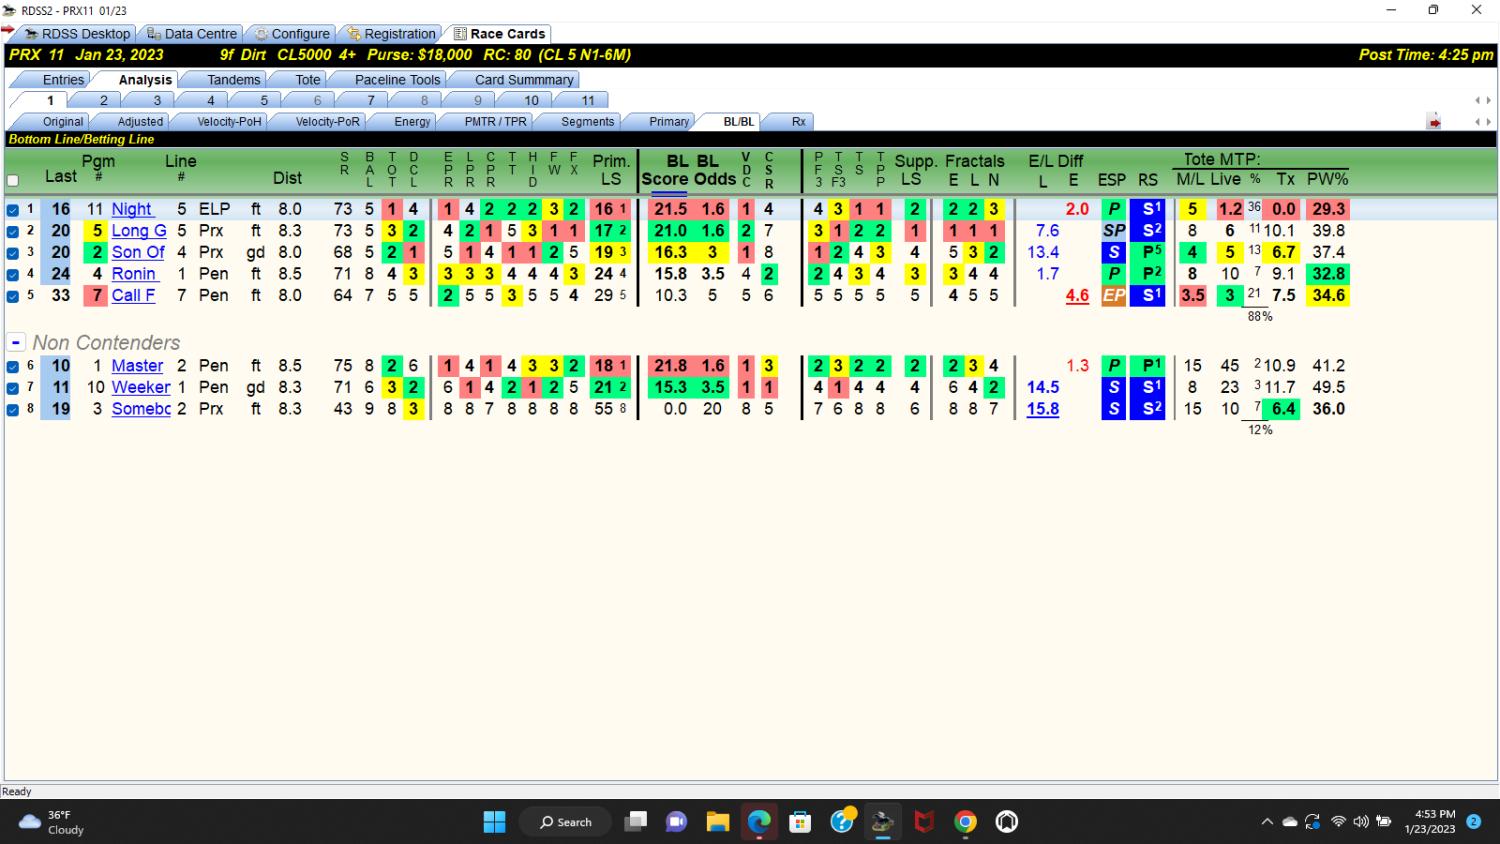
Task: Click the OneDrive cloud tray icon
Action: 1290,822
